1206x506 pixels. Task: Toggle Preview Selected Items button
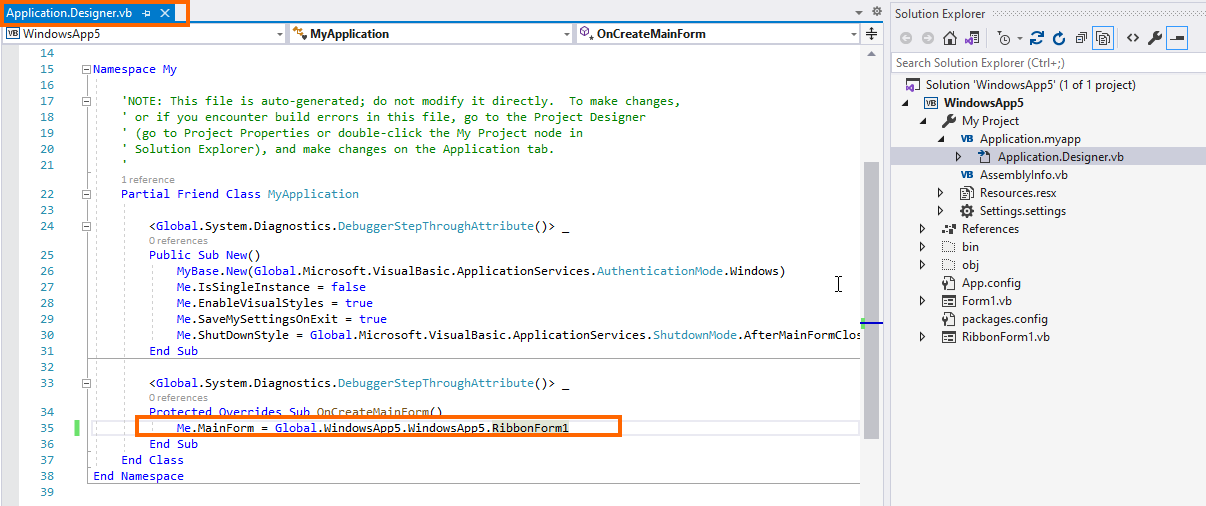(x=1177, y=38)
